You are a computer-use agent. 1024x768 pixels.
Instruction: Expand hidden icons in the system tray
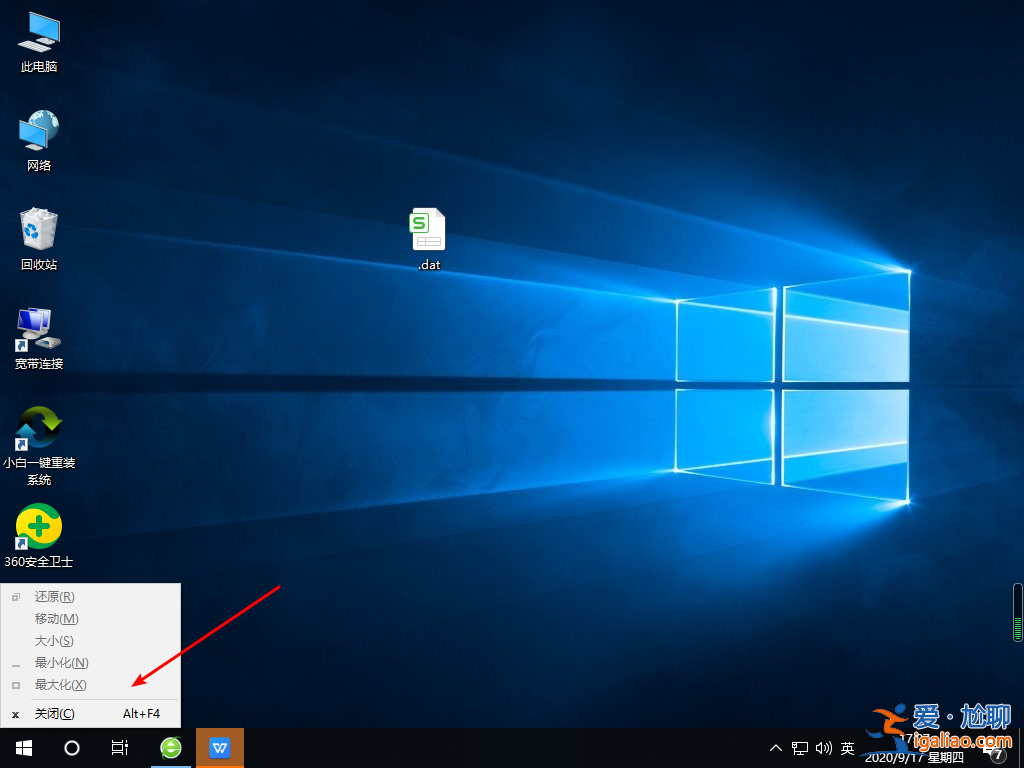(x=776, y=747)
